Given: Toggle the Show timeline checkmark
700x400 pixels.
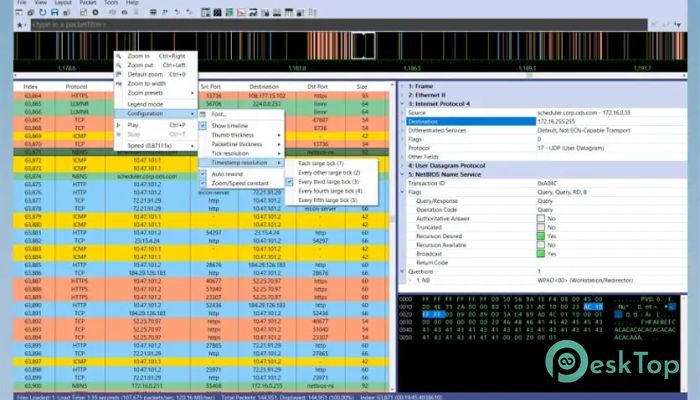Looking at the screenshot, I should (203, 126).
